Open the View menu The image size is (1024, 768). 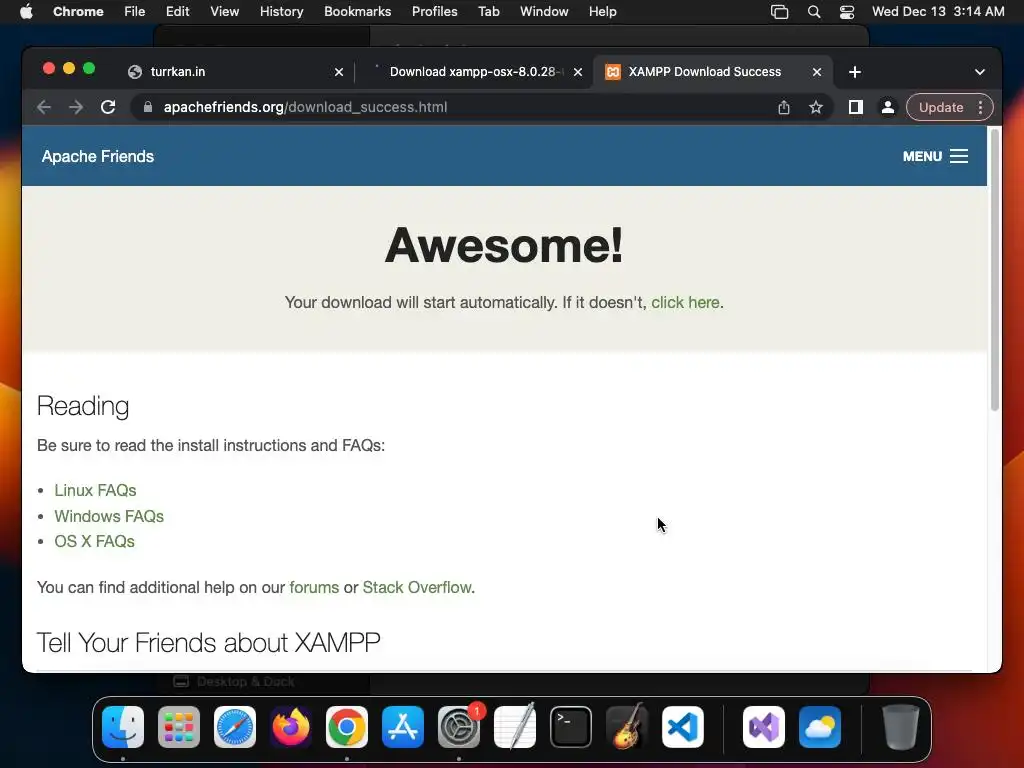click(225, 12)
